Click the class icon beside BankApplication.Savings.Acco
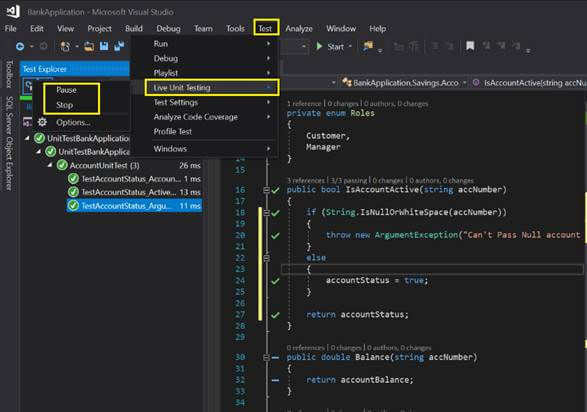Screen dimensions: 587x412 (x=347, y=82)
